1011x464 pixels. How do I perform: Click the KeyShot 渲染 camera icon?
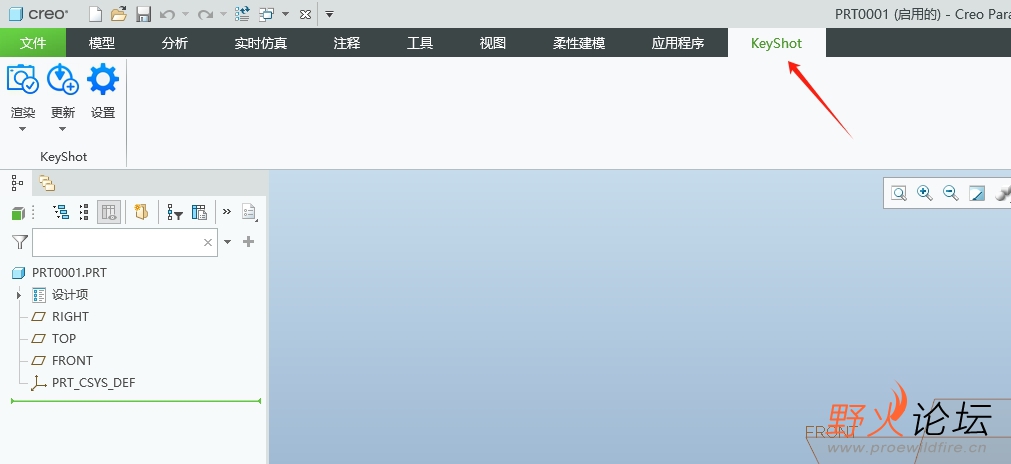click(23, 79)
